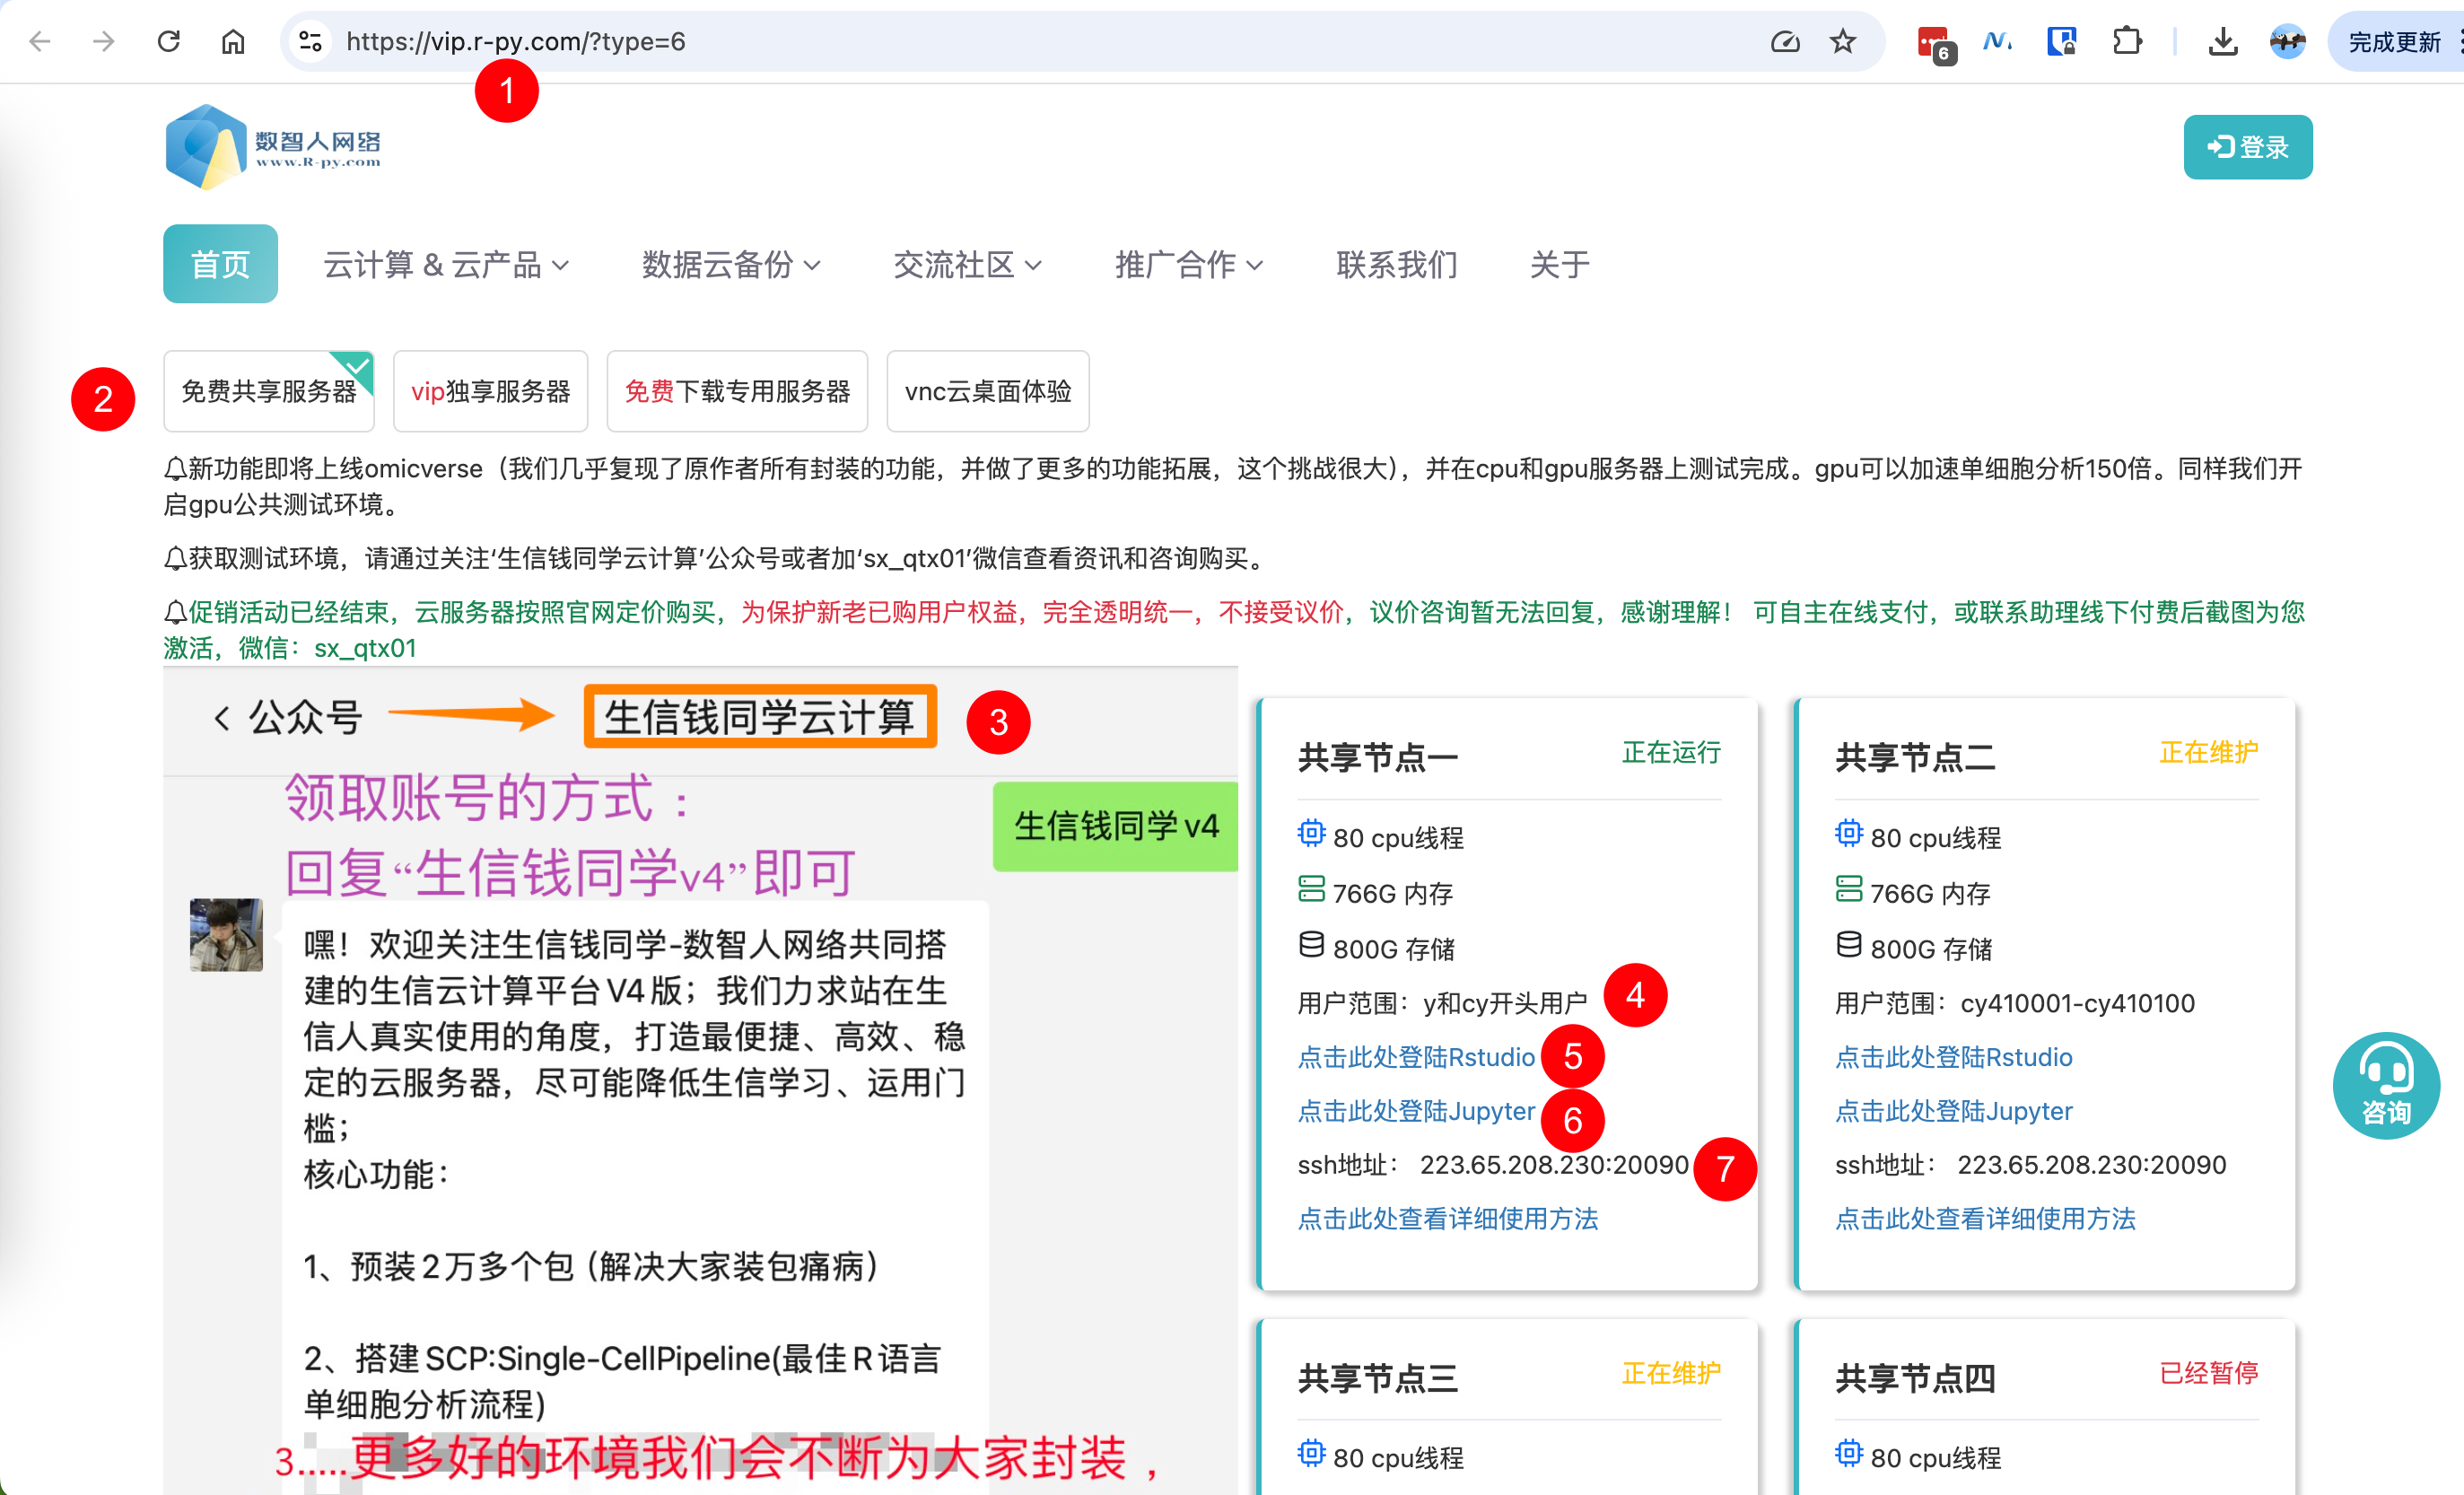
Task: Click the browser profile avatar icon
Action: point(2287,41)
